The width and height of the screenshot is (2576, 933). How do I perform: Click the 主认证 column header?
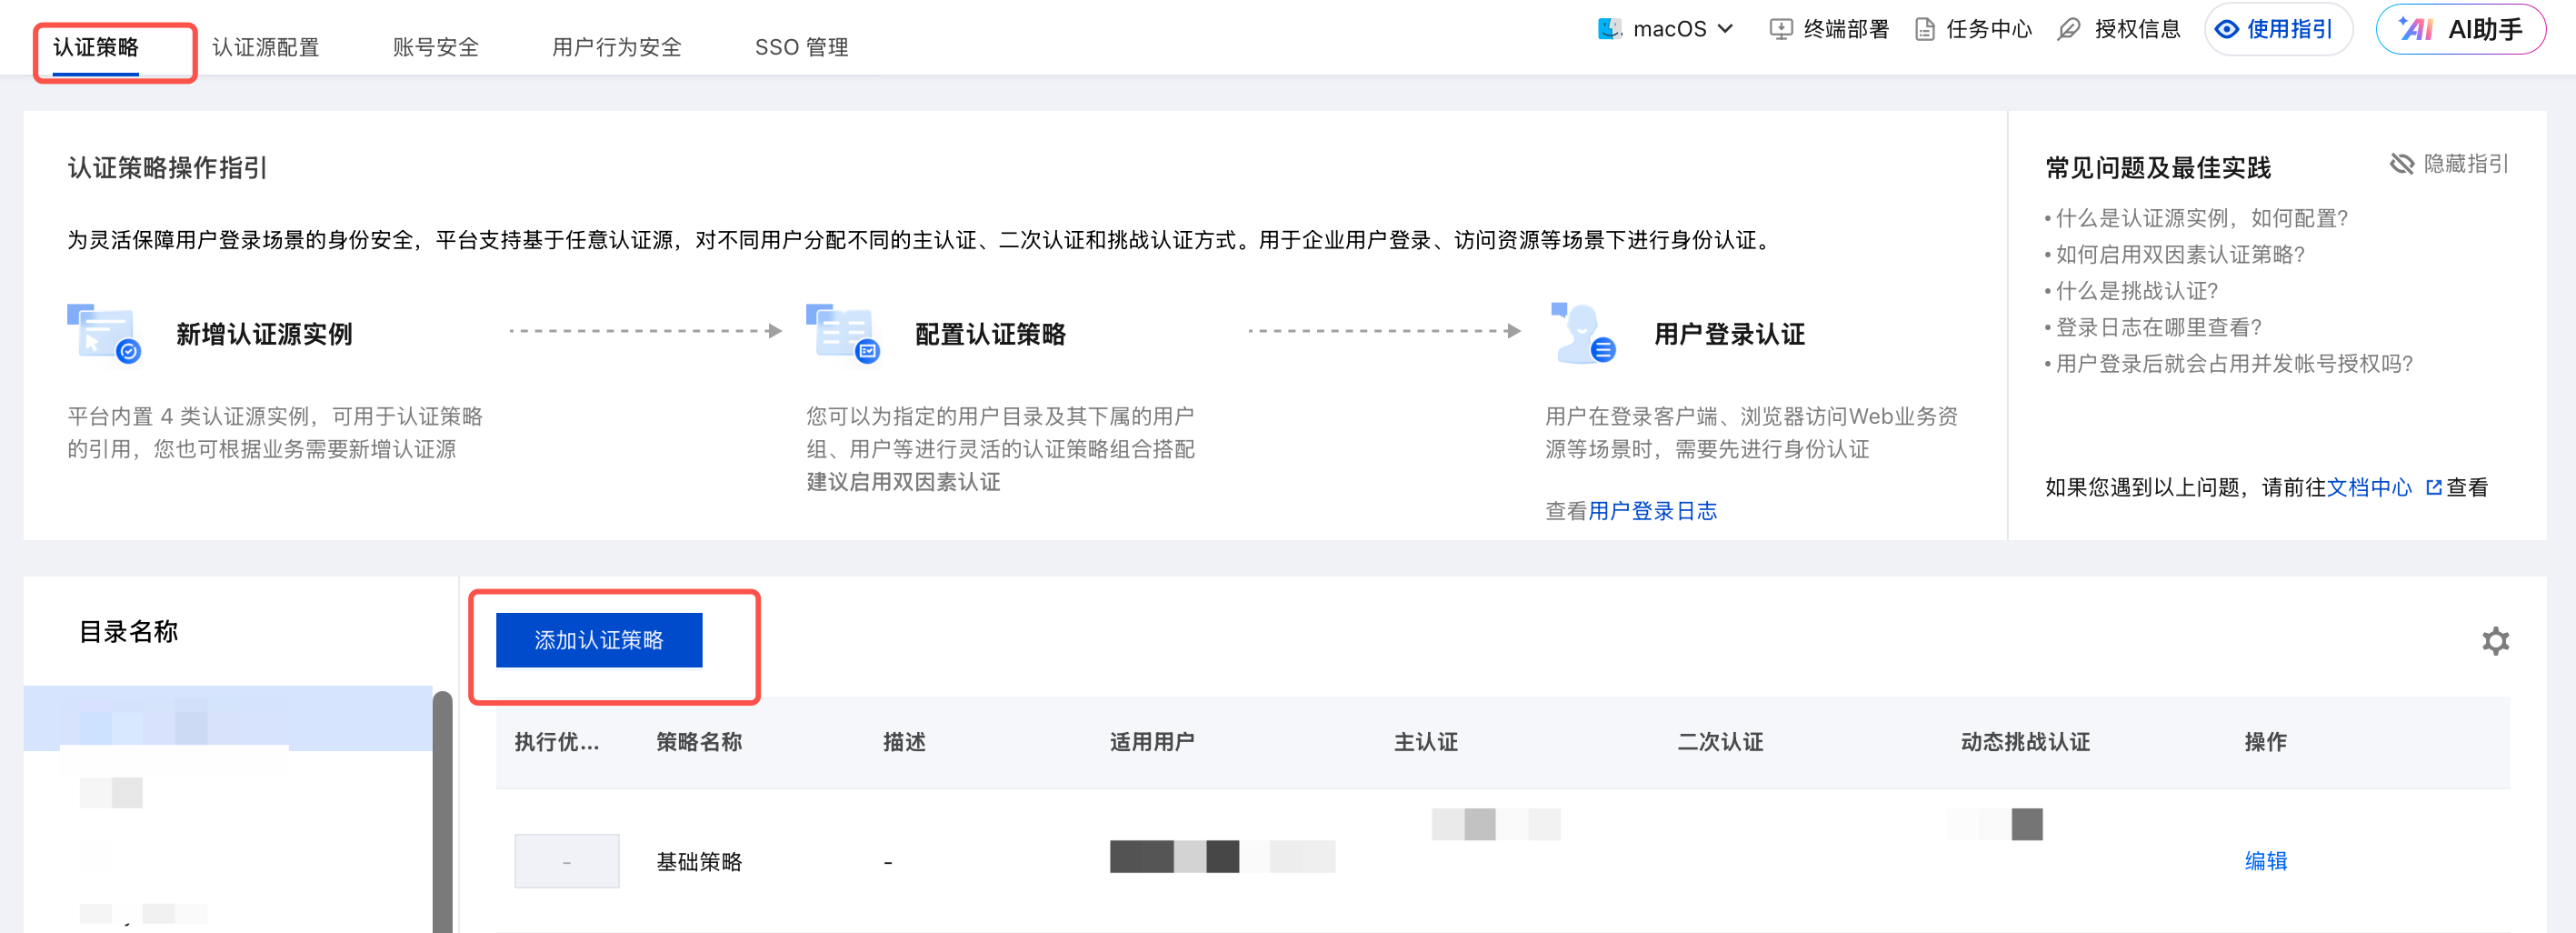(x=1426, y=742)
